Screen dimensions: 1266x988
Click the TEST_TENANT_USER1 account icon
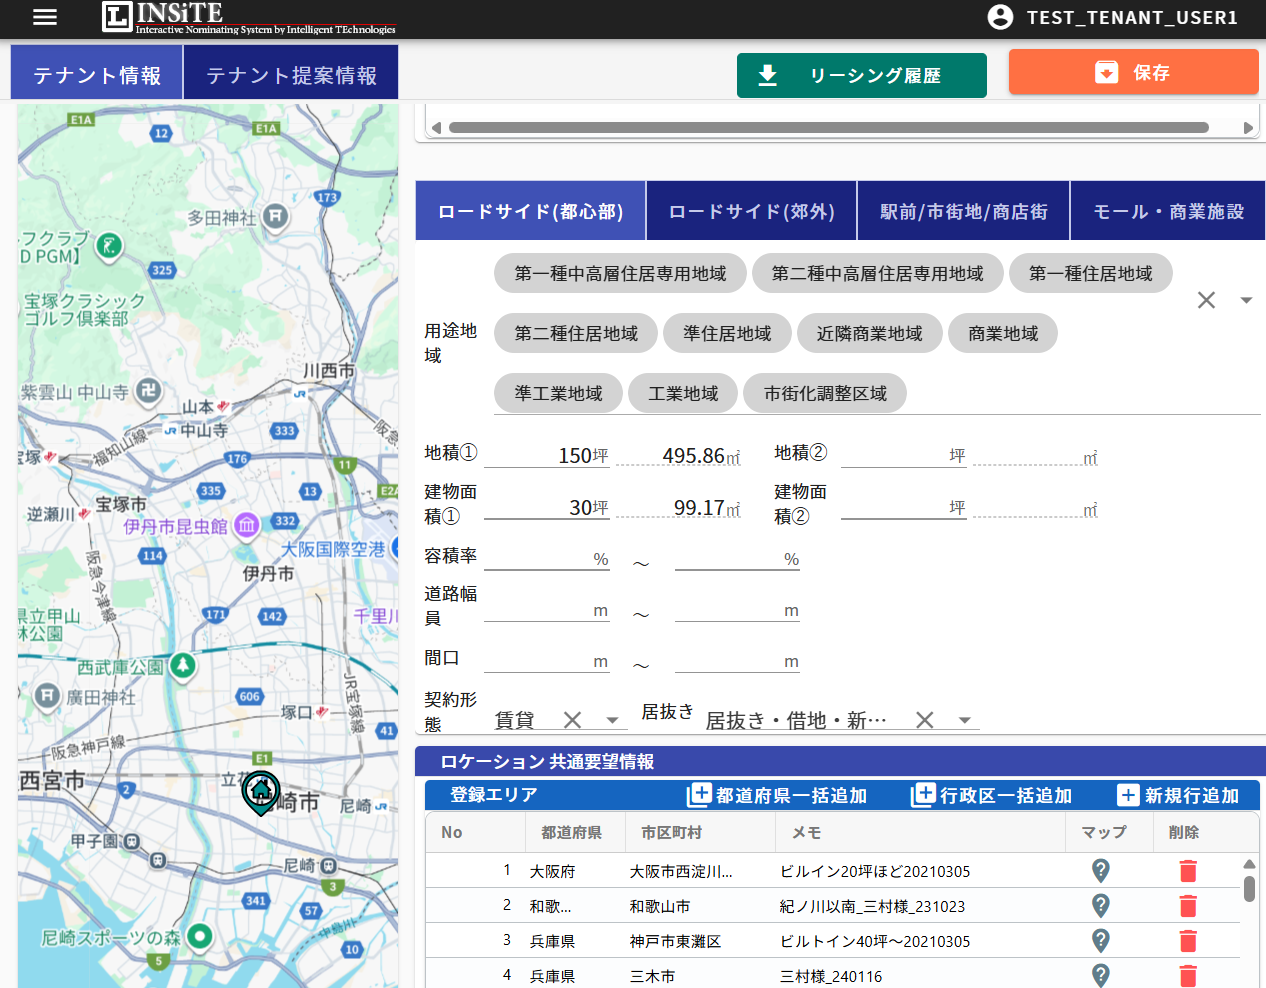point(1000,17)
